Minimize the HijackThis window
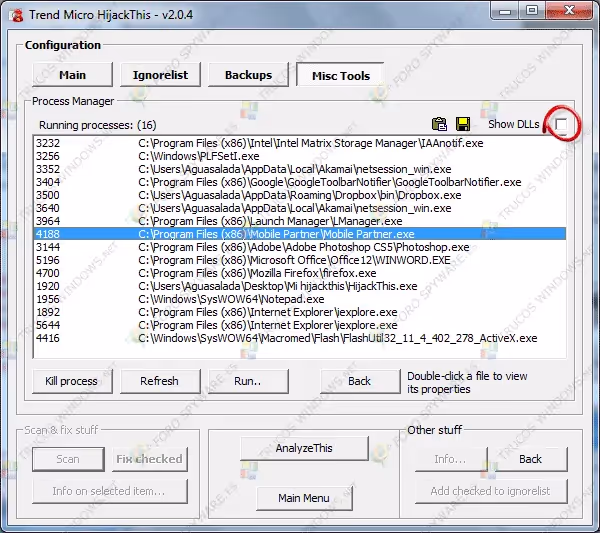Viewport: 600px width, 533px height. click(x=505, y=11)
